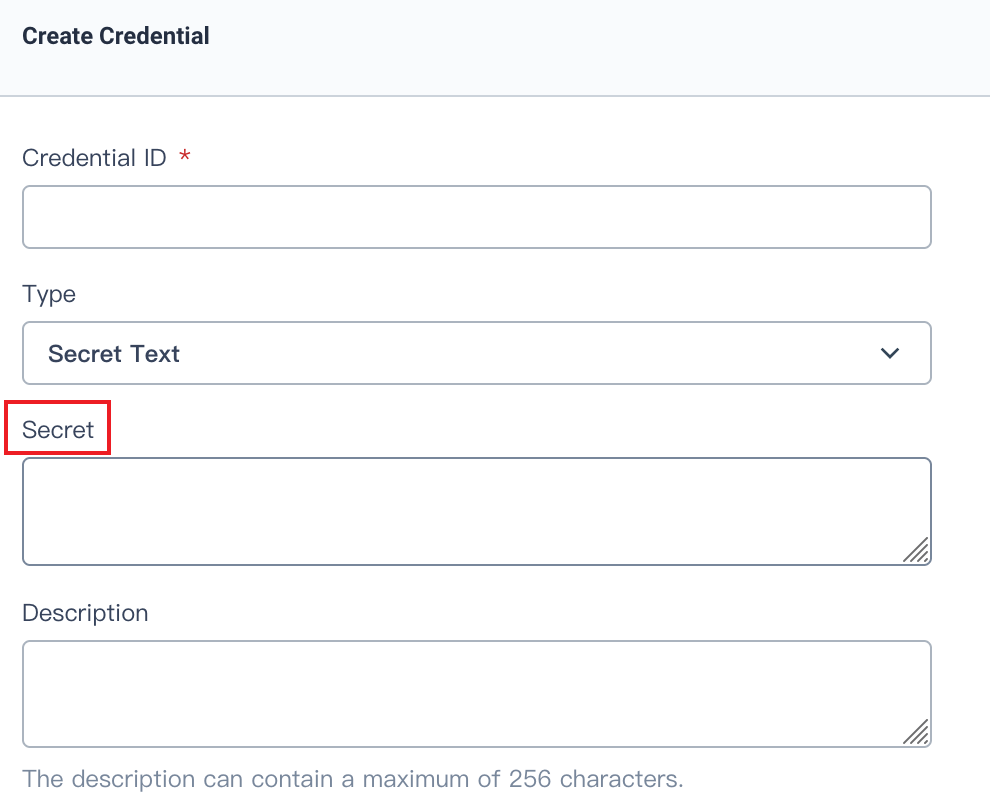990x794 pixels.
Task: Choose a credential type from the dropdown
Action: [476, 353]
